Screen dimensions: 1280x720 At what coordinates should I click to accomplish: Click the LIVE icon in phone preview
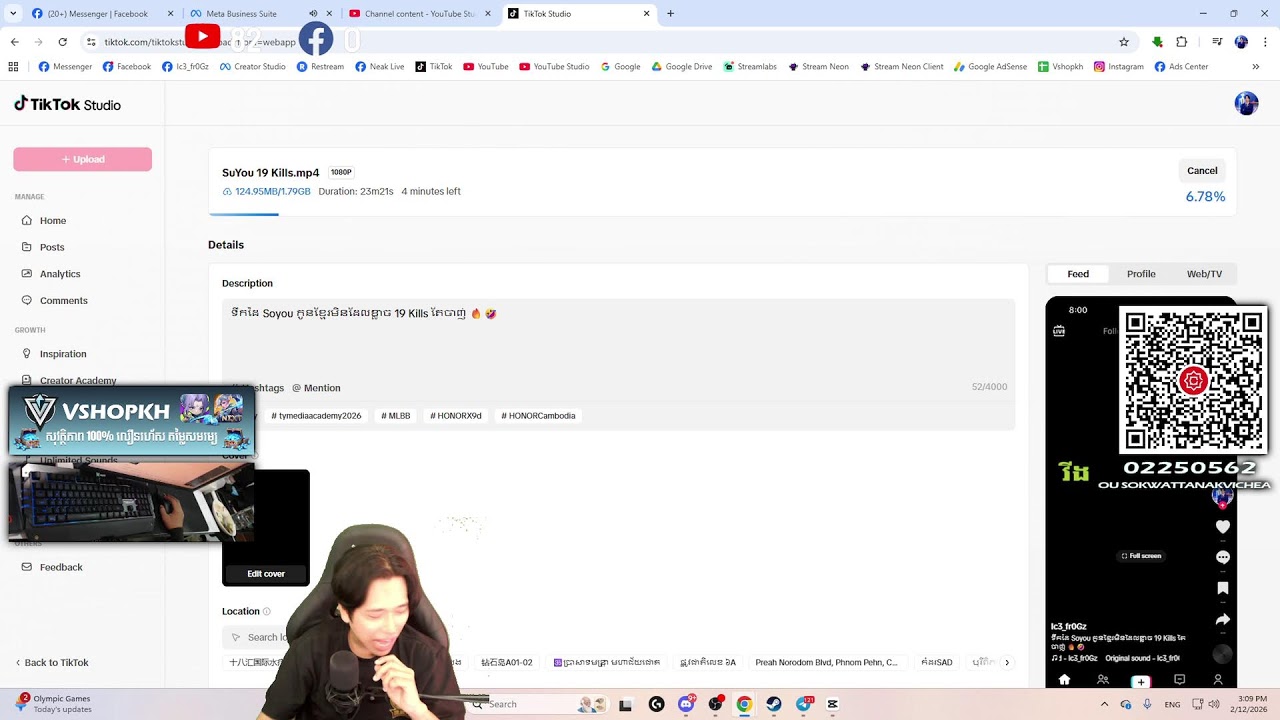[x=1059, y=330]
